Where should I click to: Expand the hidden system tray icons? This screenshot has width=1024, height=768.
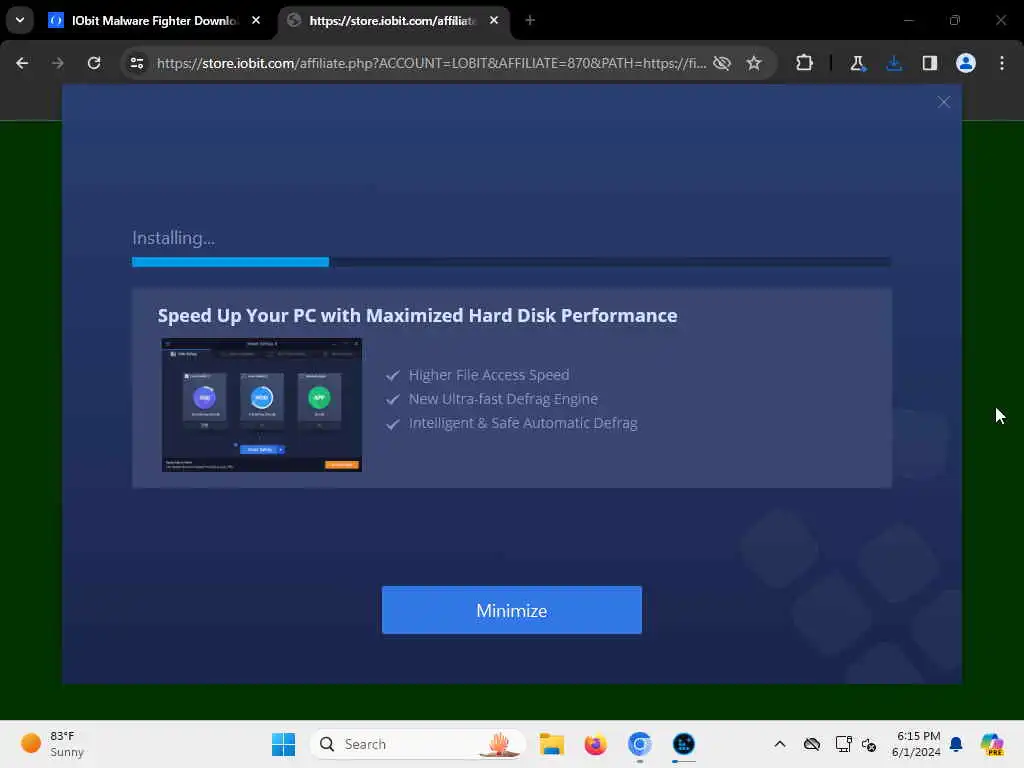point(780,744)
